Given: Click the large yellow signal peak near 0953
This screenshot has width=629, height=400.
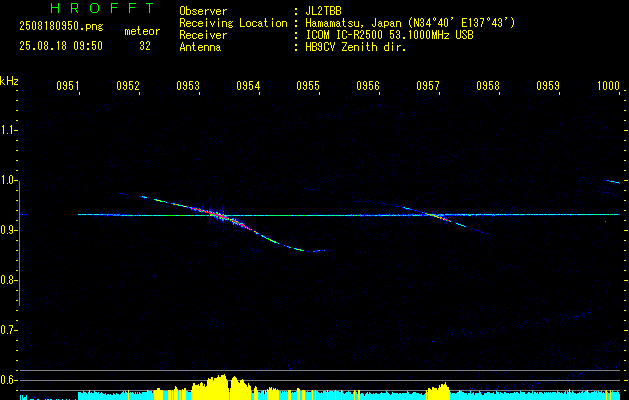Looking at the screenshot, I should click(x=221, y=386).
